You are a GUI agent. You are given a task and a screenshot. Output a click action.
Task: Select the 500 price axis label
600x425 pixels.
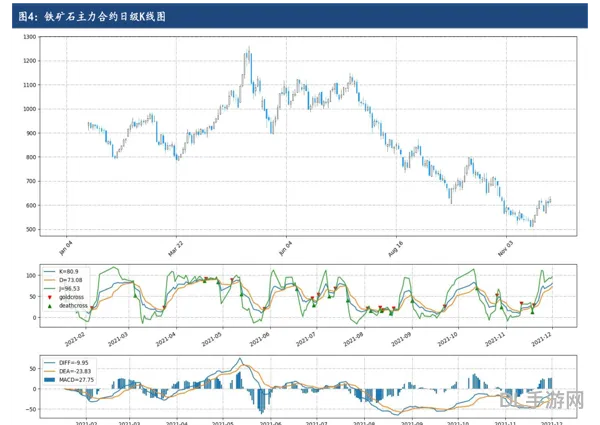31,230
